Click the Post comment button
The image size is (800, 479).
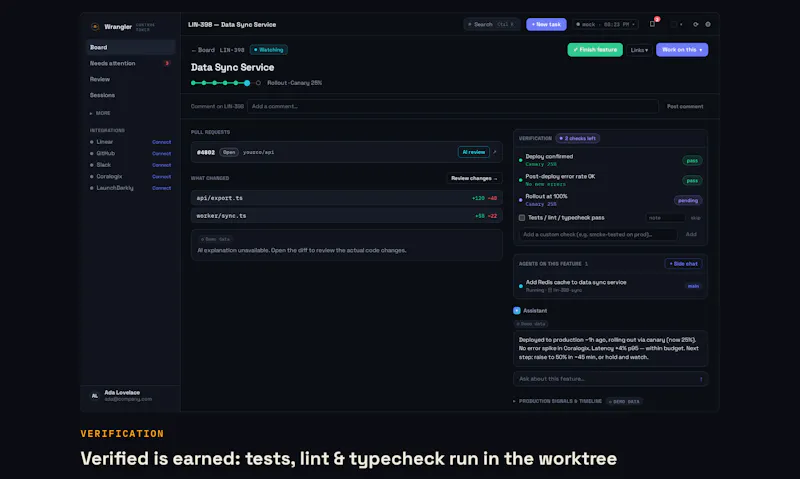click(685, 107)
